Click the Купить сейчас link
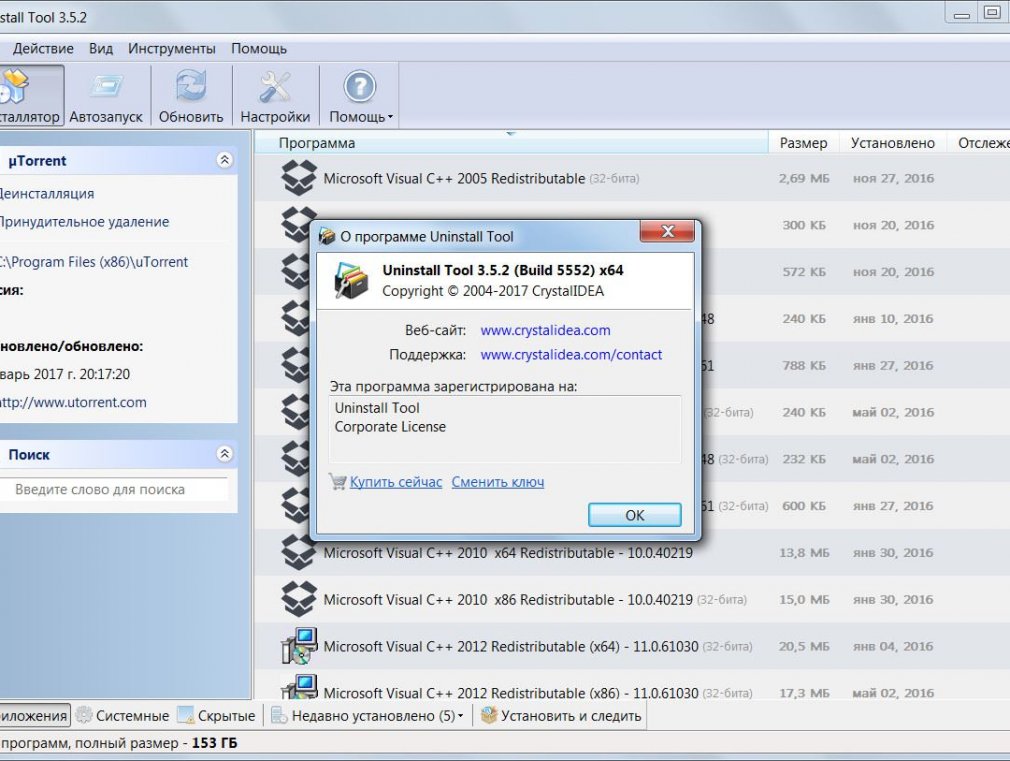1010x761 pixels. click(396, 482)
